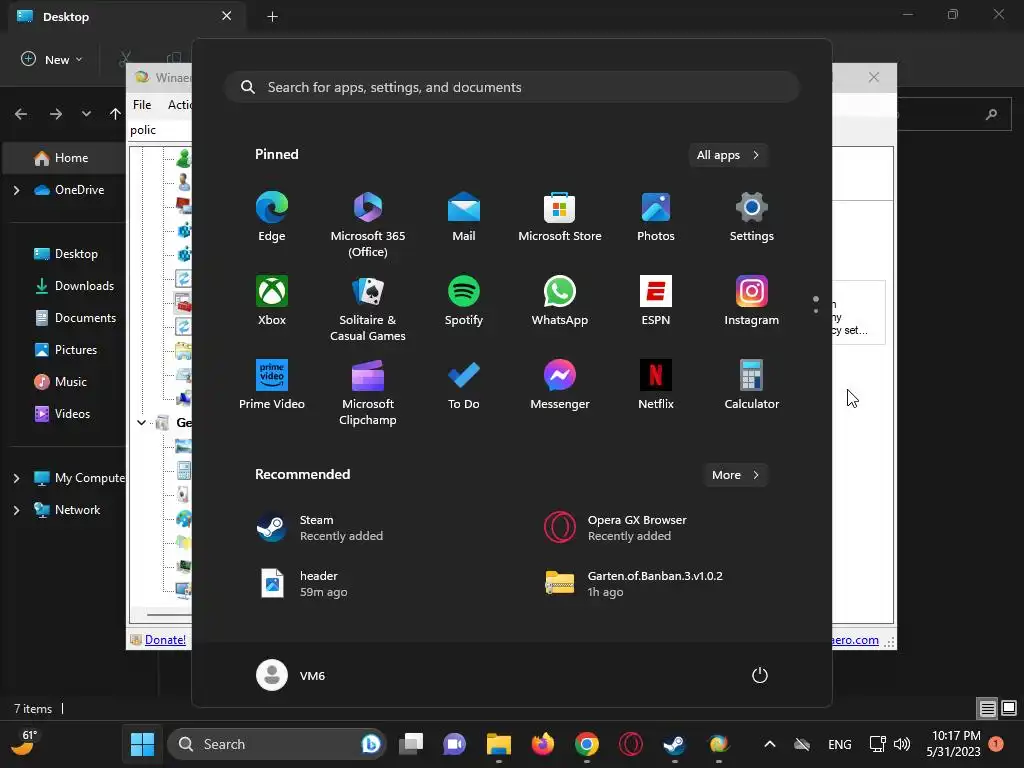Open Opera GX from taskbar
Viewport: 1024px width, 768px height.
(630, 744)
